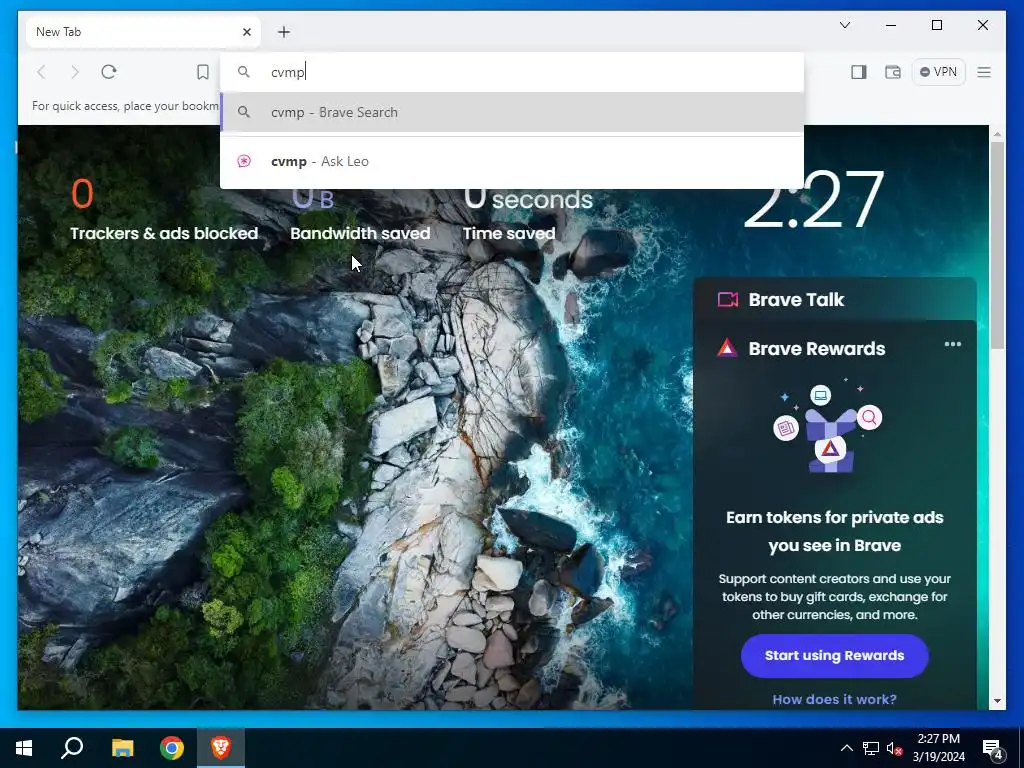Viewport: 1024px width, 768px height.
Task: Click the network tray icon
Action: pyautogui.click(x=871, y=748)
